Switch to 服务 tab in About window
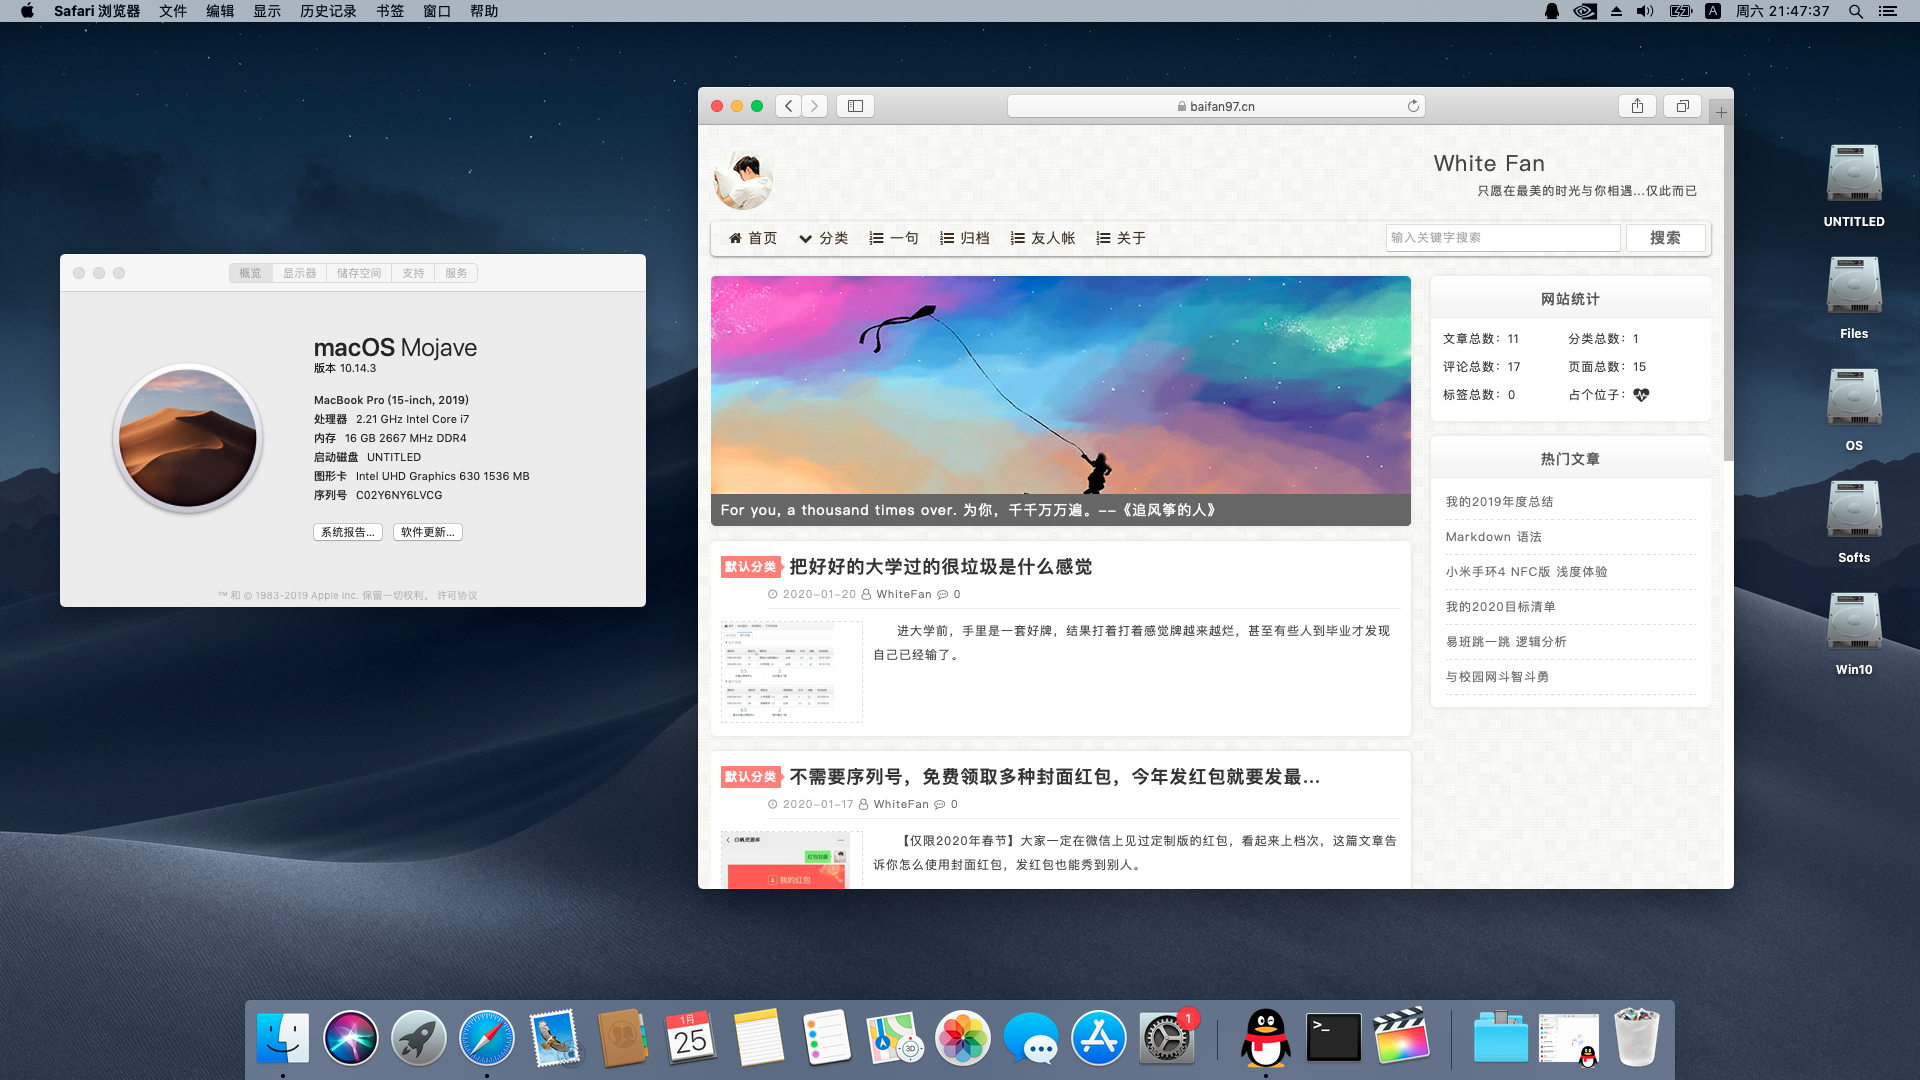Image resolution: width=1920 pixels, height=1080 pixels. tap(456, 273)
